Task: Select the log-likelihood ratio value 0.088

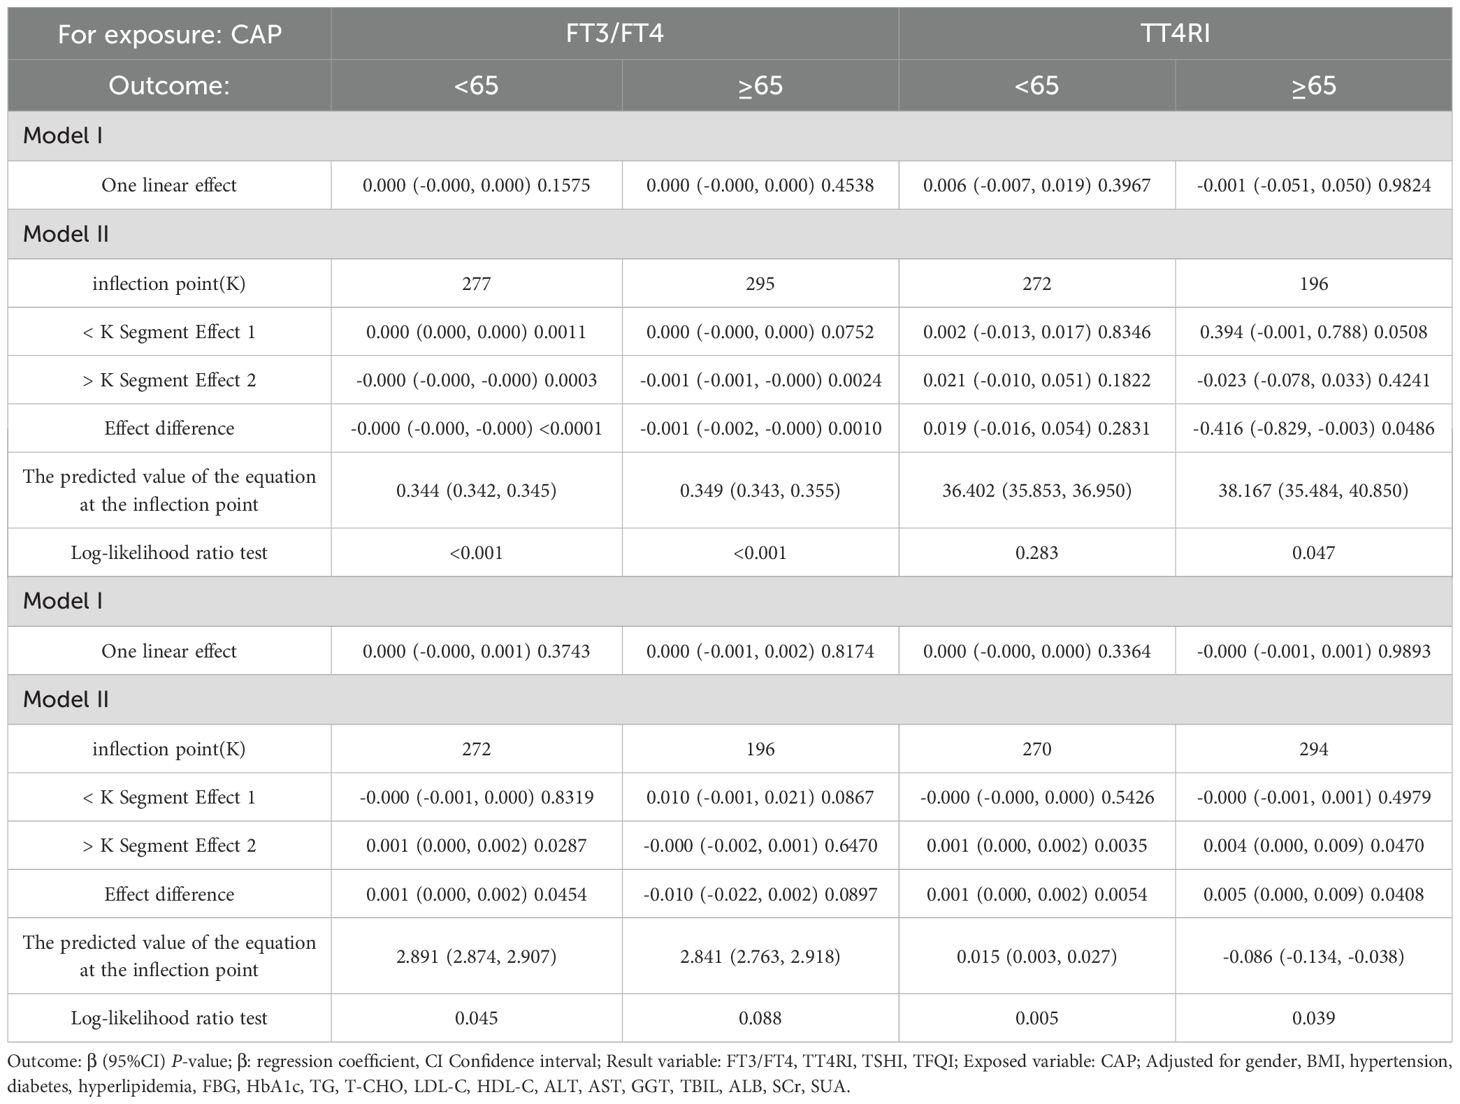Action: (760, 1018)
